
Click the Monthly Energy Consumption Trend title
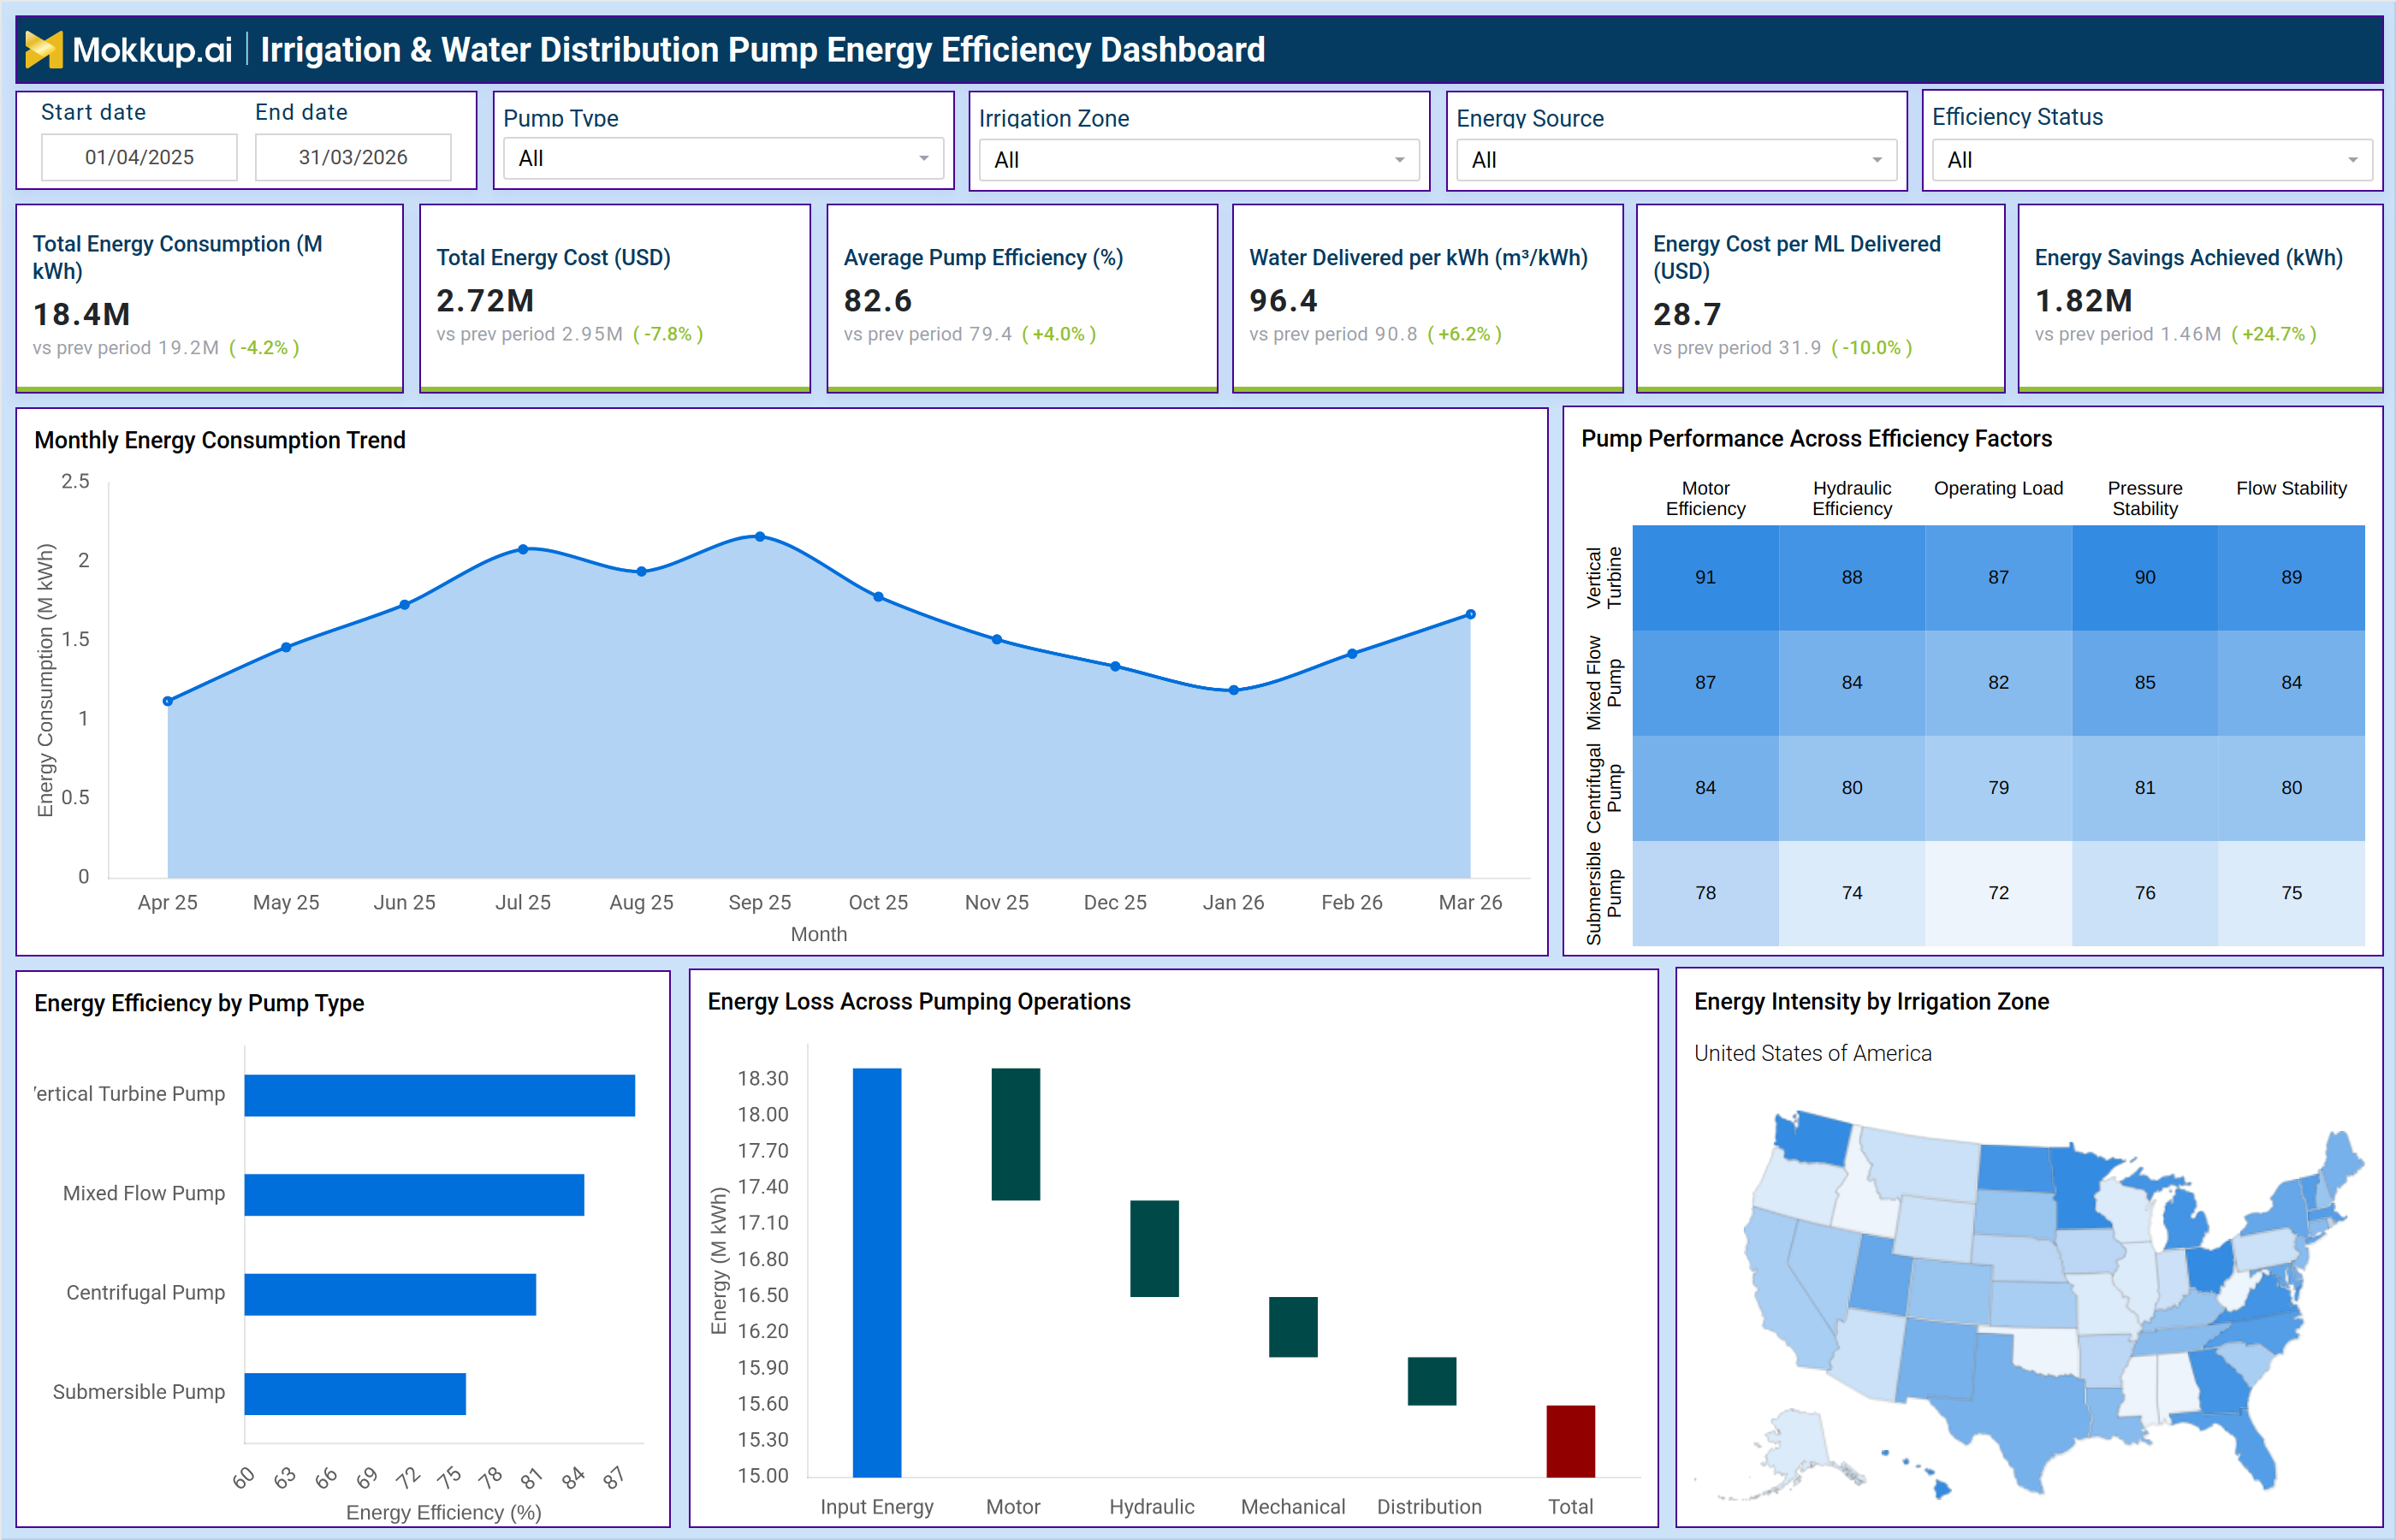pos(220,440)
